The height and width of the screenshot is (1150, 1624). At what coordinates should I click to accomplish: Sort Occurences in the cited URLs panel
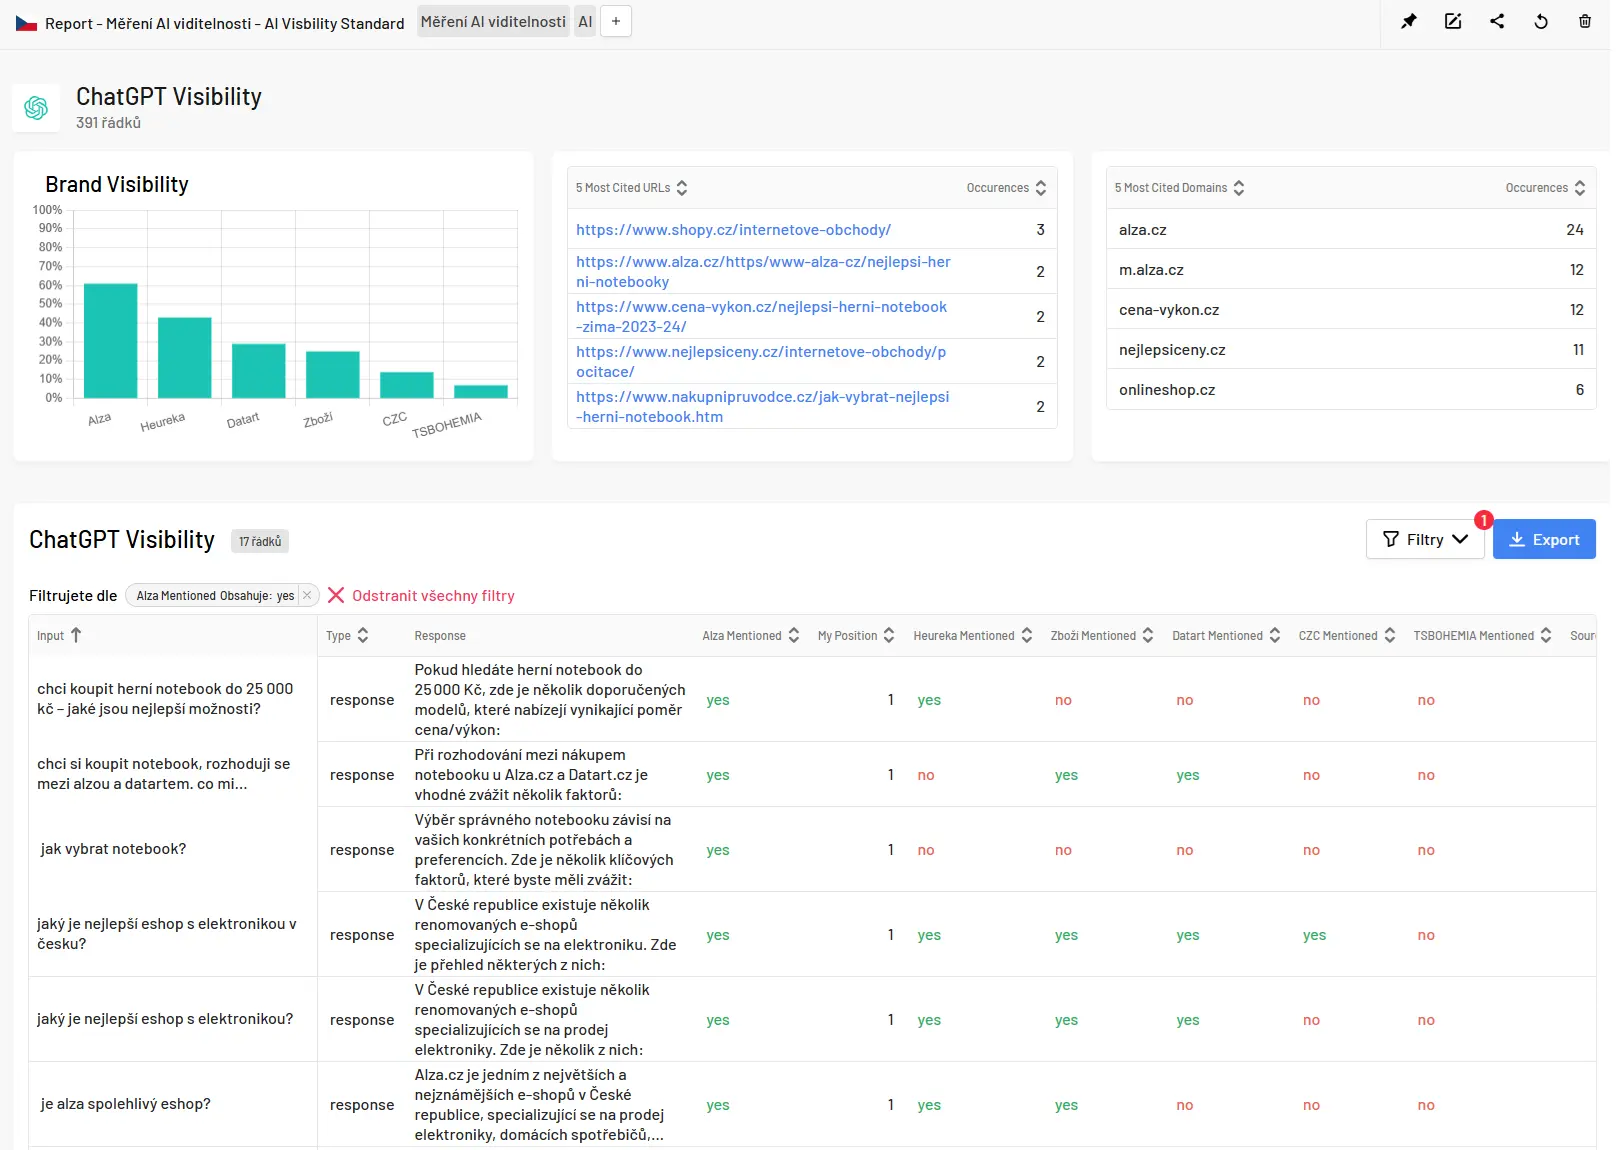coord(1042,187)
